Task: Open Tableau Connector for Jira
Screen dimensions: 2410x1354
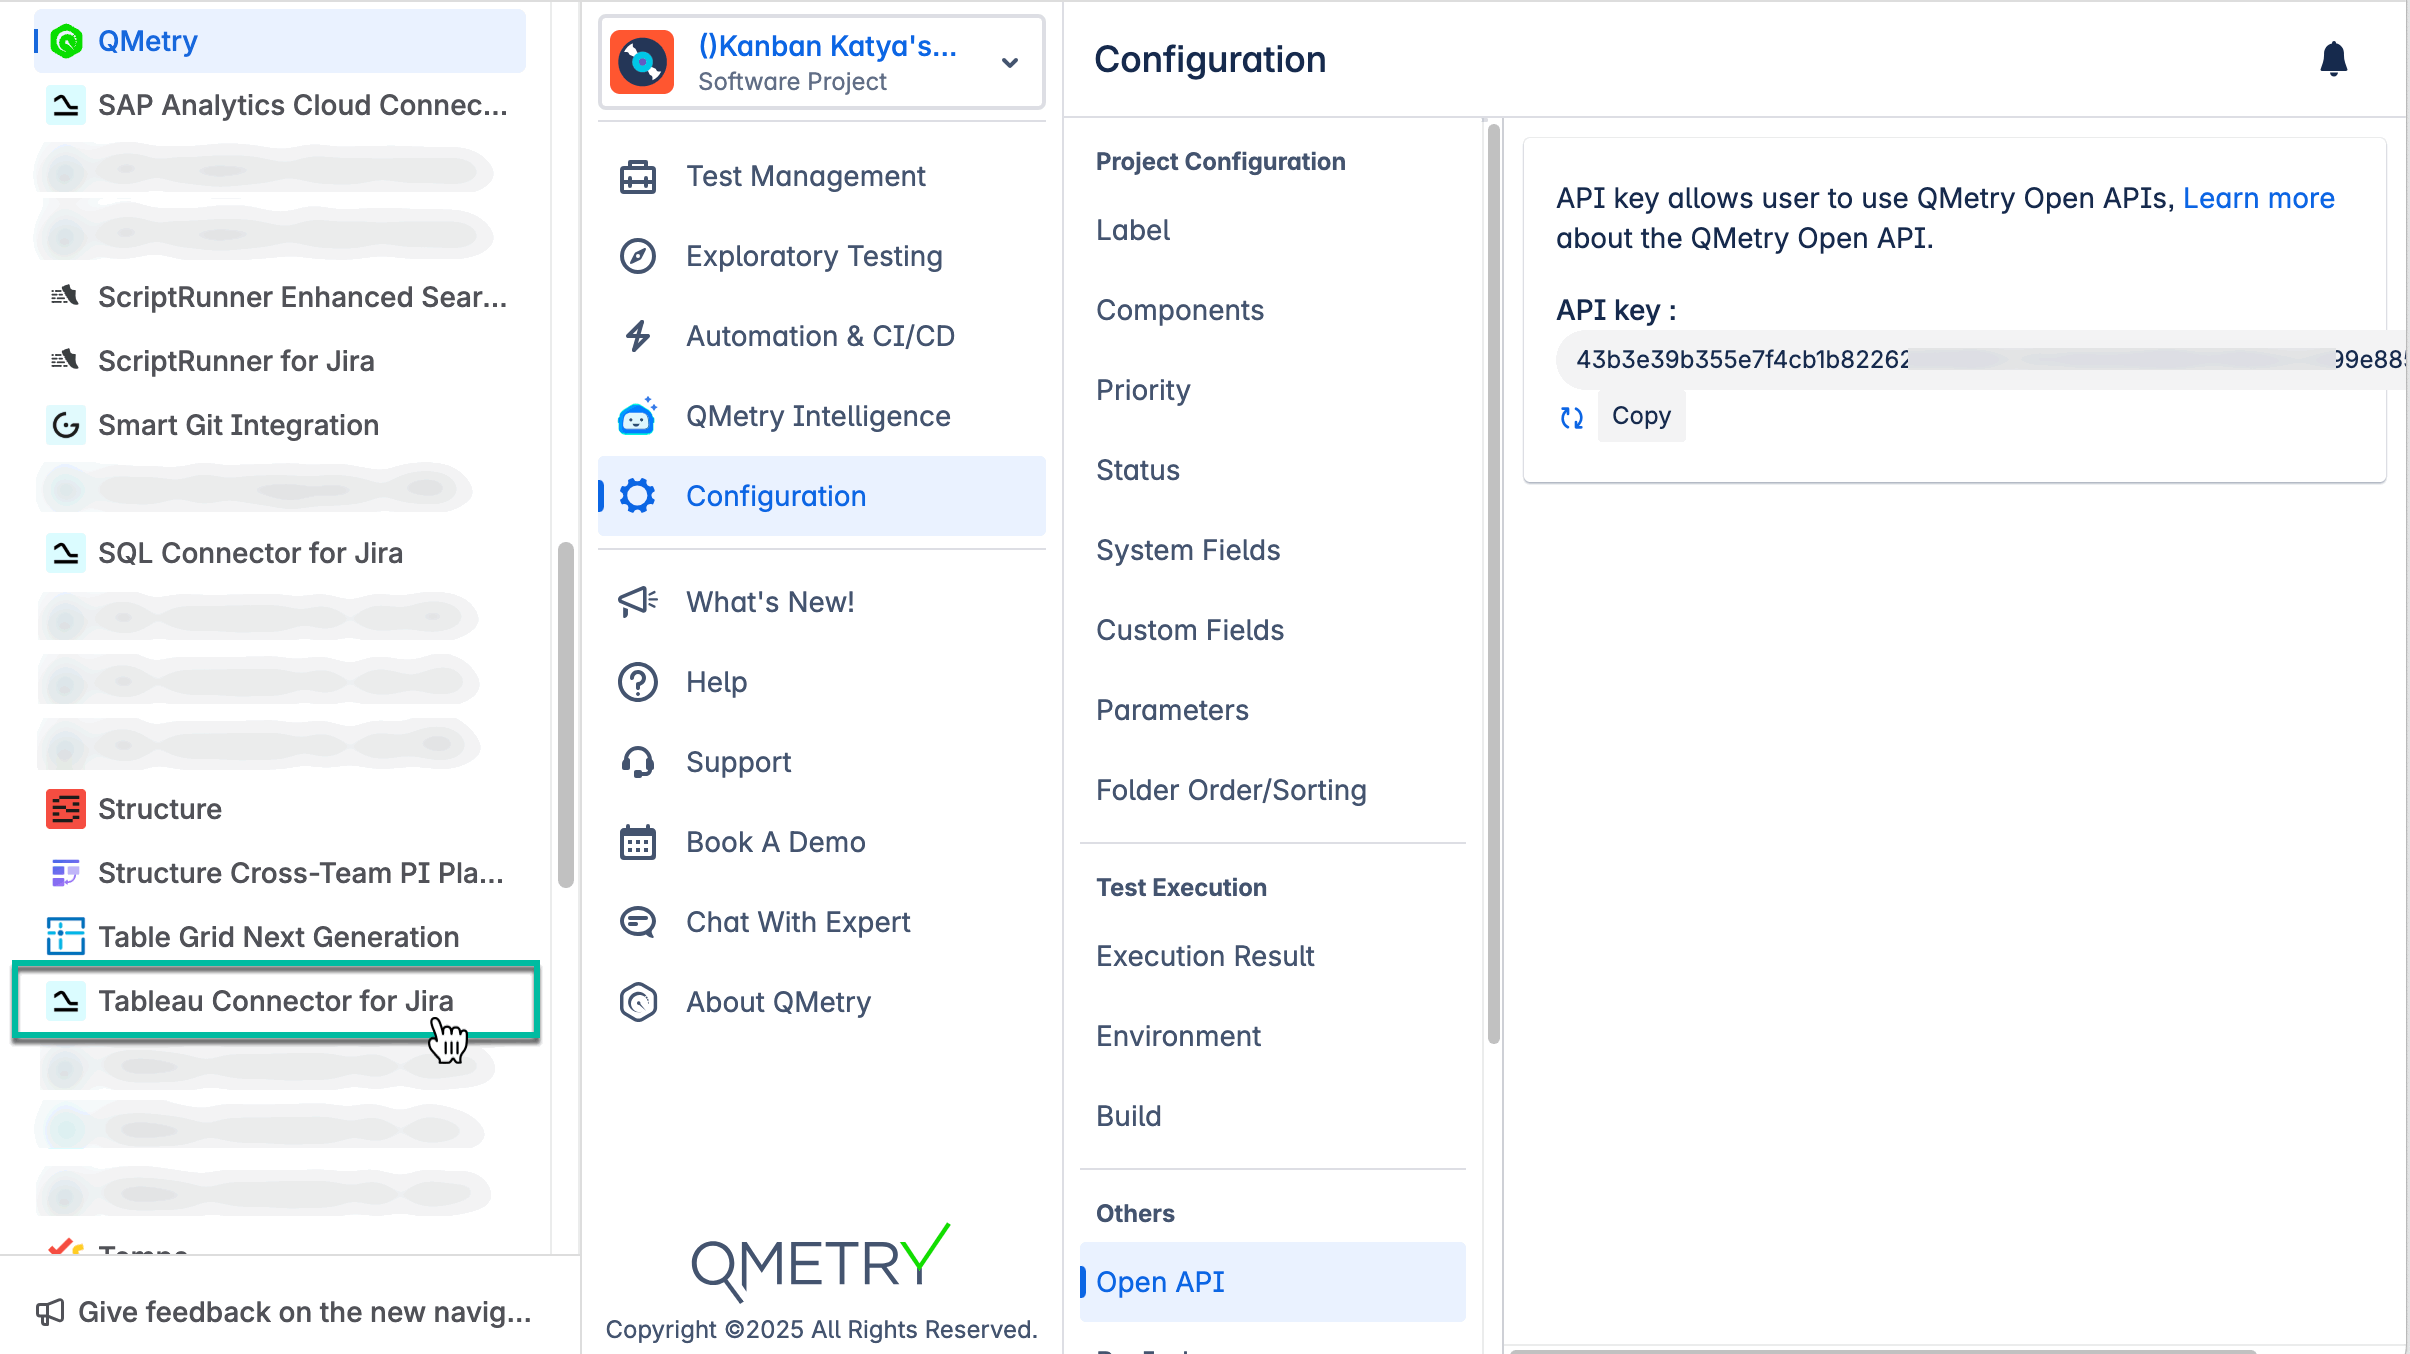Action: point(275,1000)
